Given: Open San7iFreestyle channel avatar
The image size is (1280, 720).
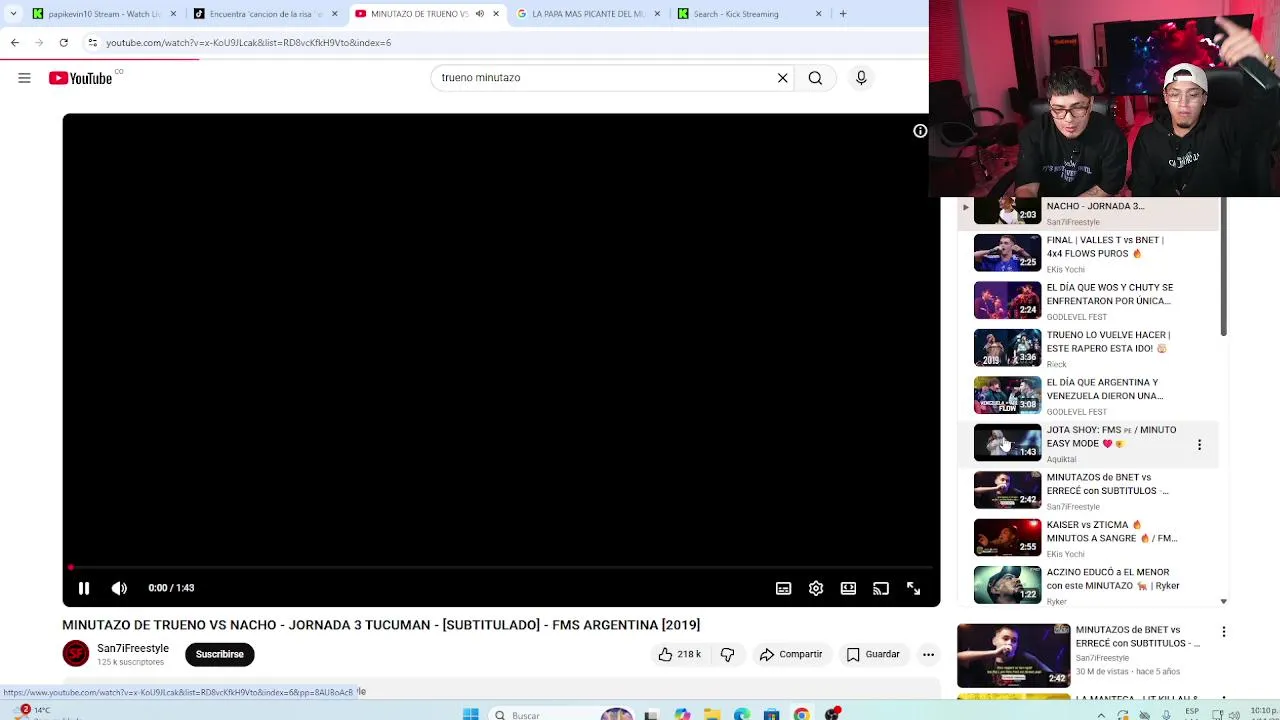Looking at the screenshot, I should (76, 654).
